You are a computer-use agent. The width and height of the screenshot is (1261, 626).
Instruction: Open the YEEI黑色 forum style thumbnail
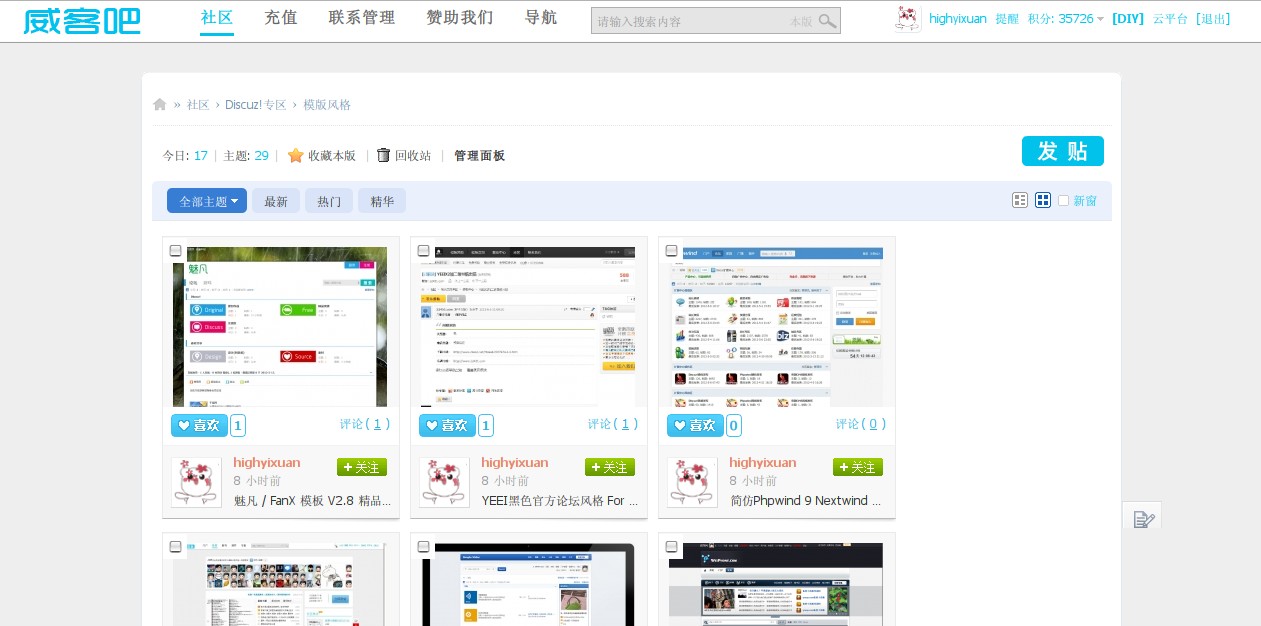tap(528, 326)
